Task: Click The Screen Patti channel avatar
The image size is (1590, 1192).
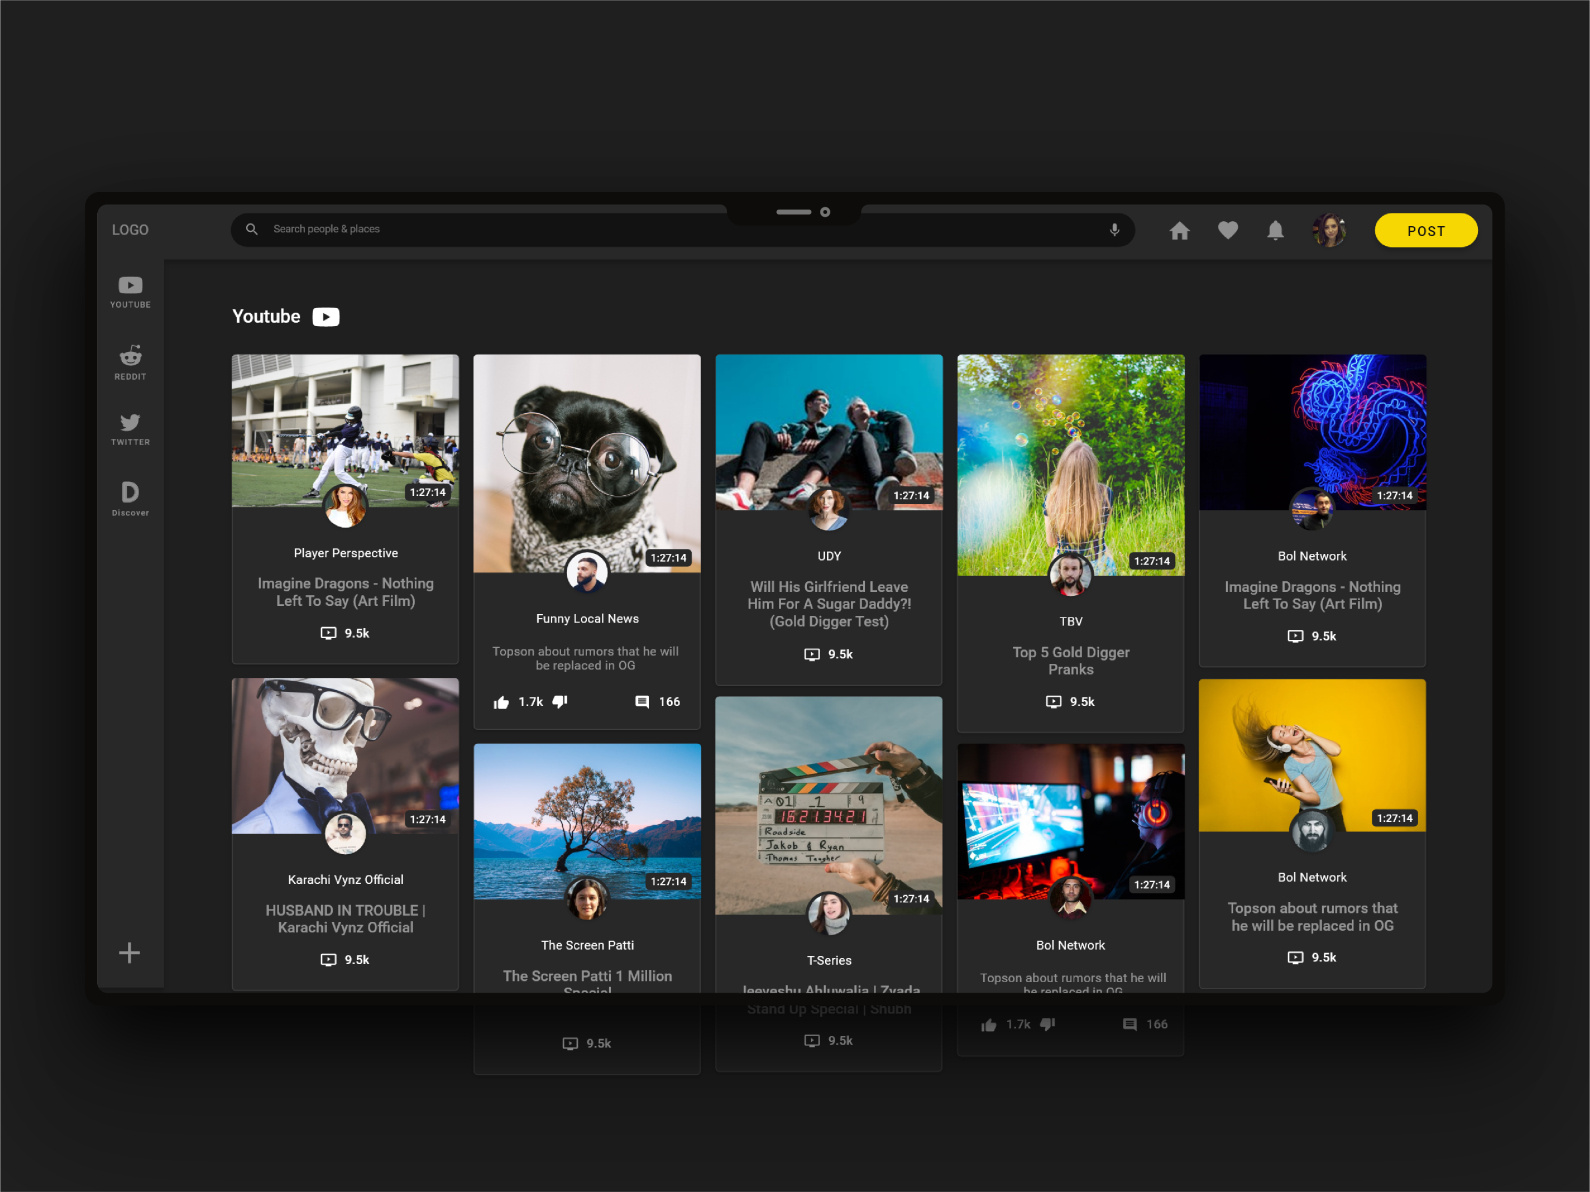Action: click(587, 898)
